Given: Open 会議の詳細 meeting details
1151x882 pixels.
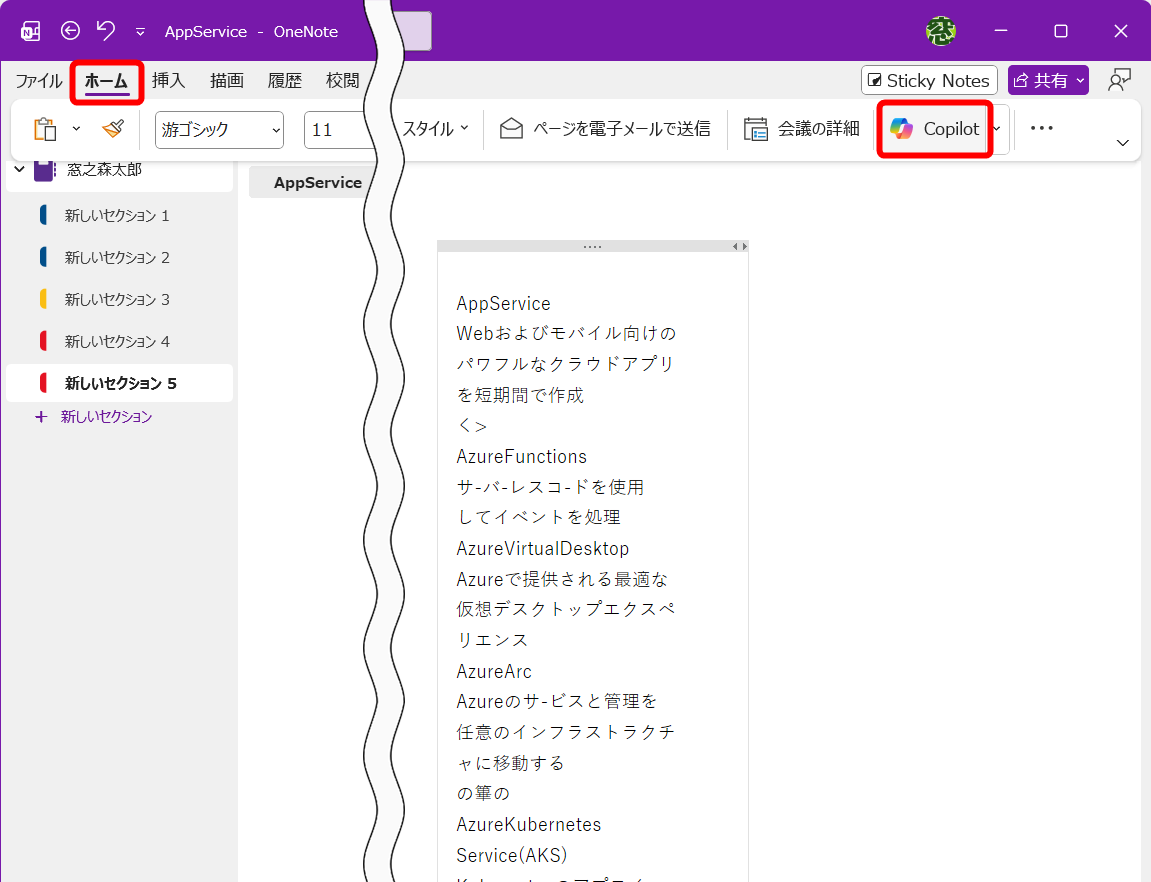Looking at the screenshot, I should pos(801,129).
